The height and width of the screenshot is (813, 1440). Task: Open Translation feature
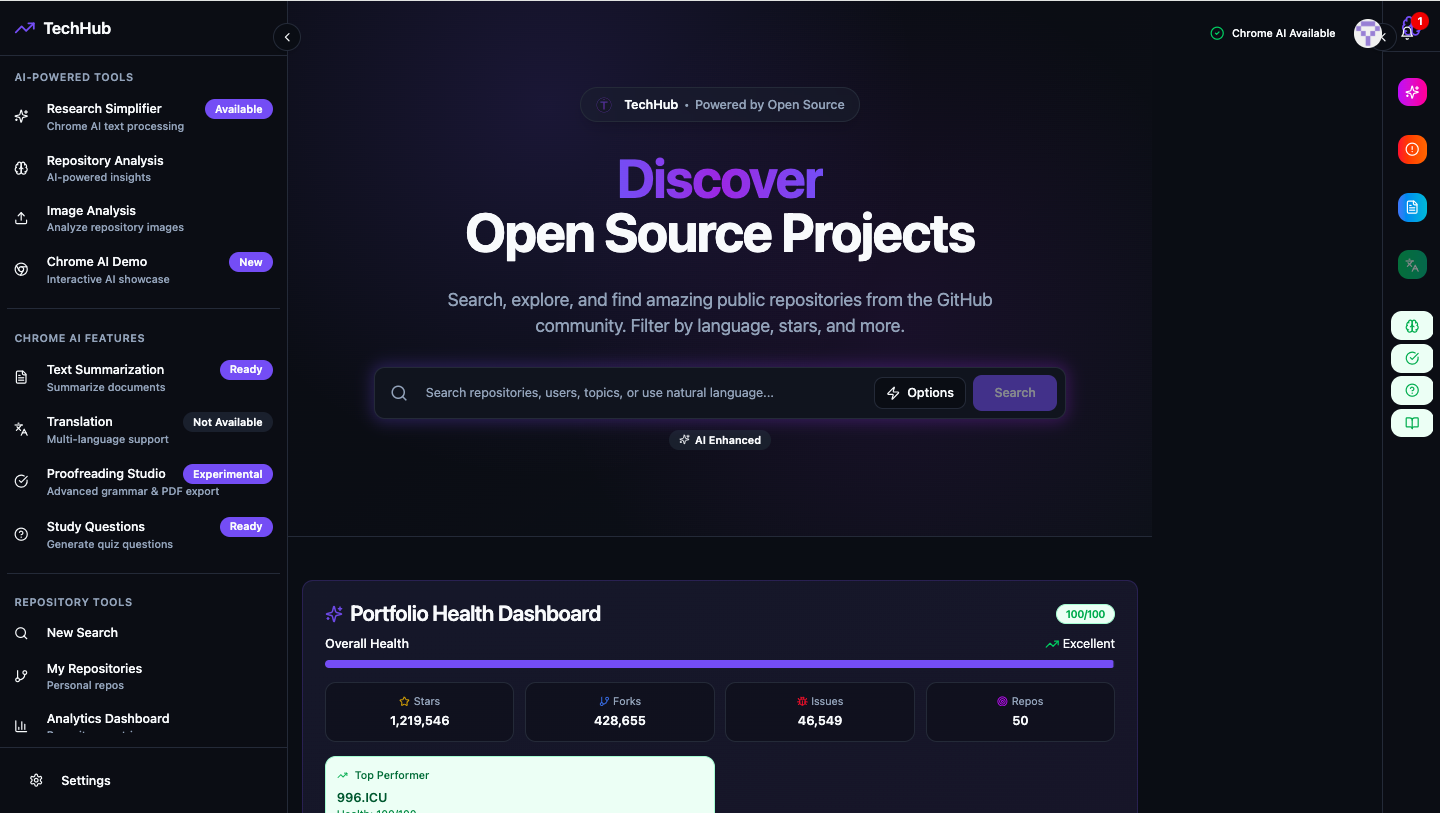point(144,429)
